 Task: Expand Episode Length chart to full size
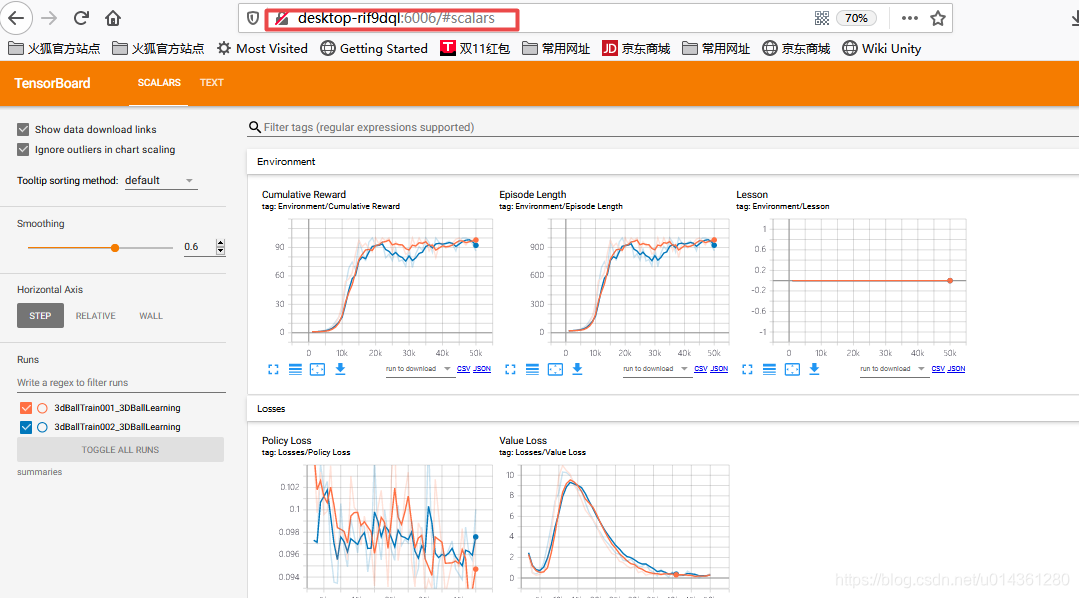coord(511,370)
